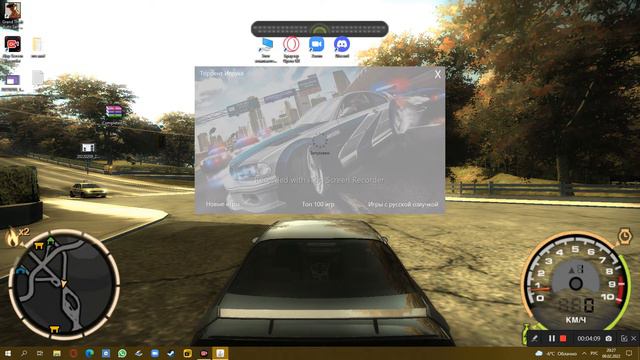Expand the system tray hidden icons arrow
Viewport: 640px width, 360px height.
coord(584,353)
